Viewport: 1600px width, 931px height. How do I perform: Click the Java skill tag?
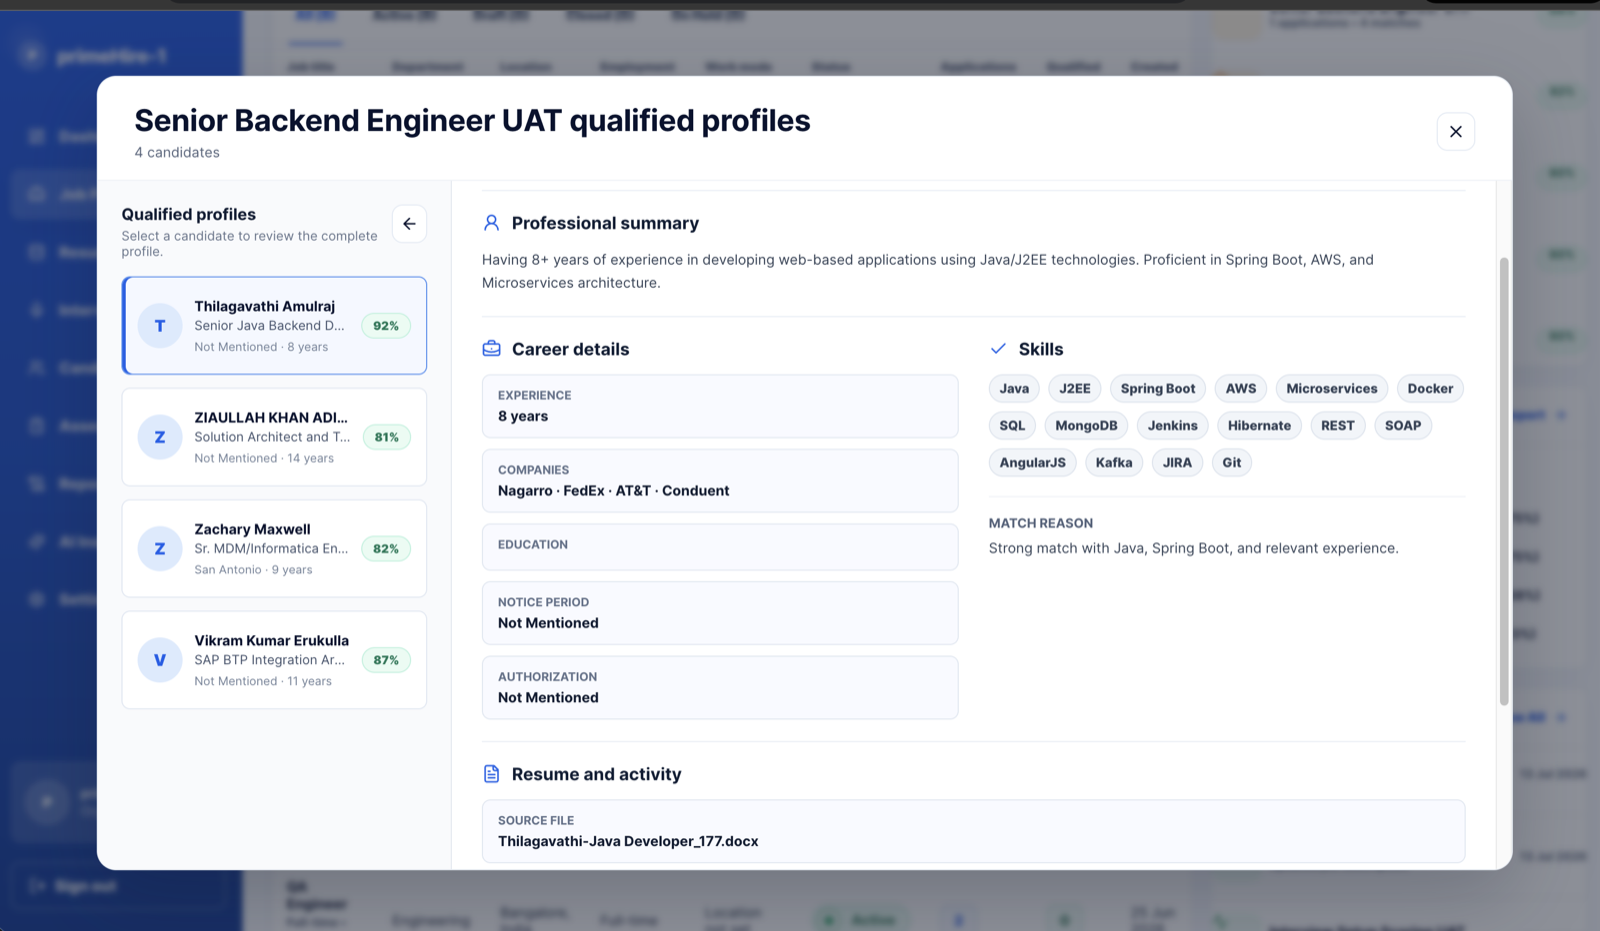coord(1014,389)
